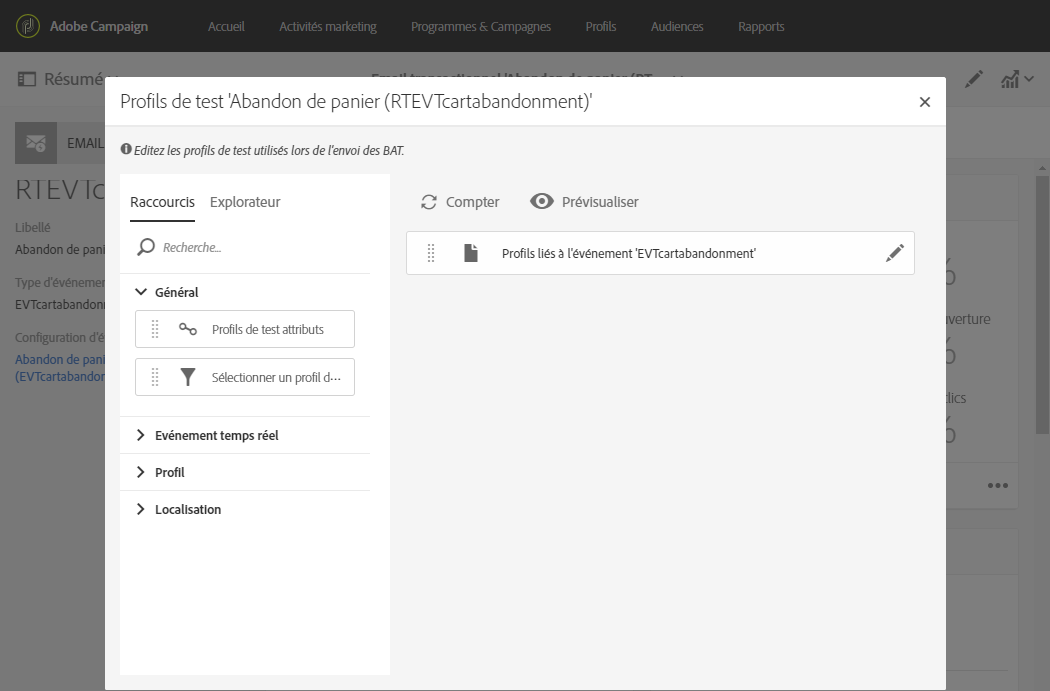Click into the Recherche search field
The height and width of the screenshot is (691, 1050).
pos(260,247)
